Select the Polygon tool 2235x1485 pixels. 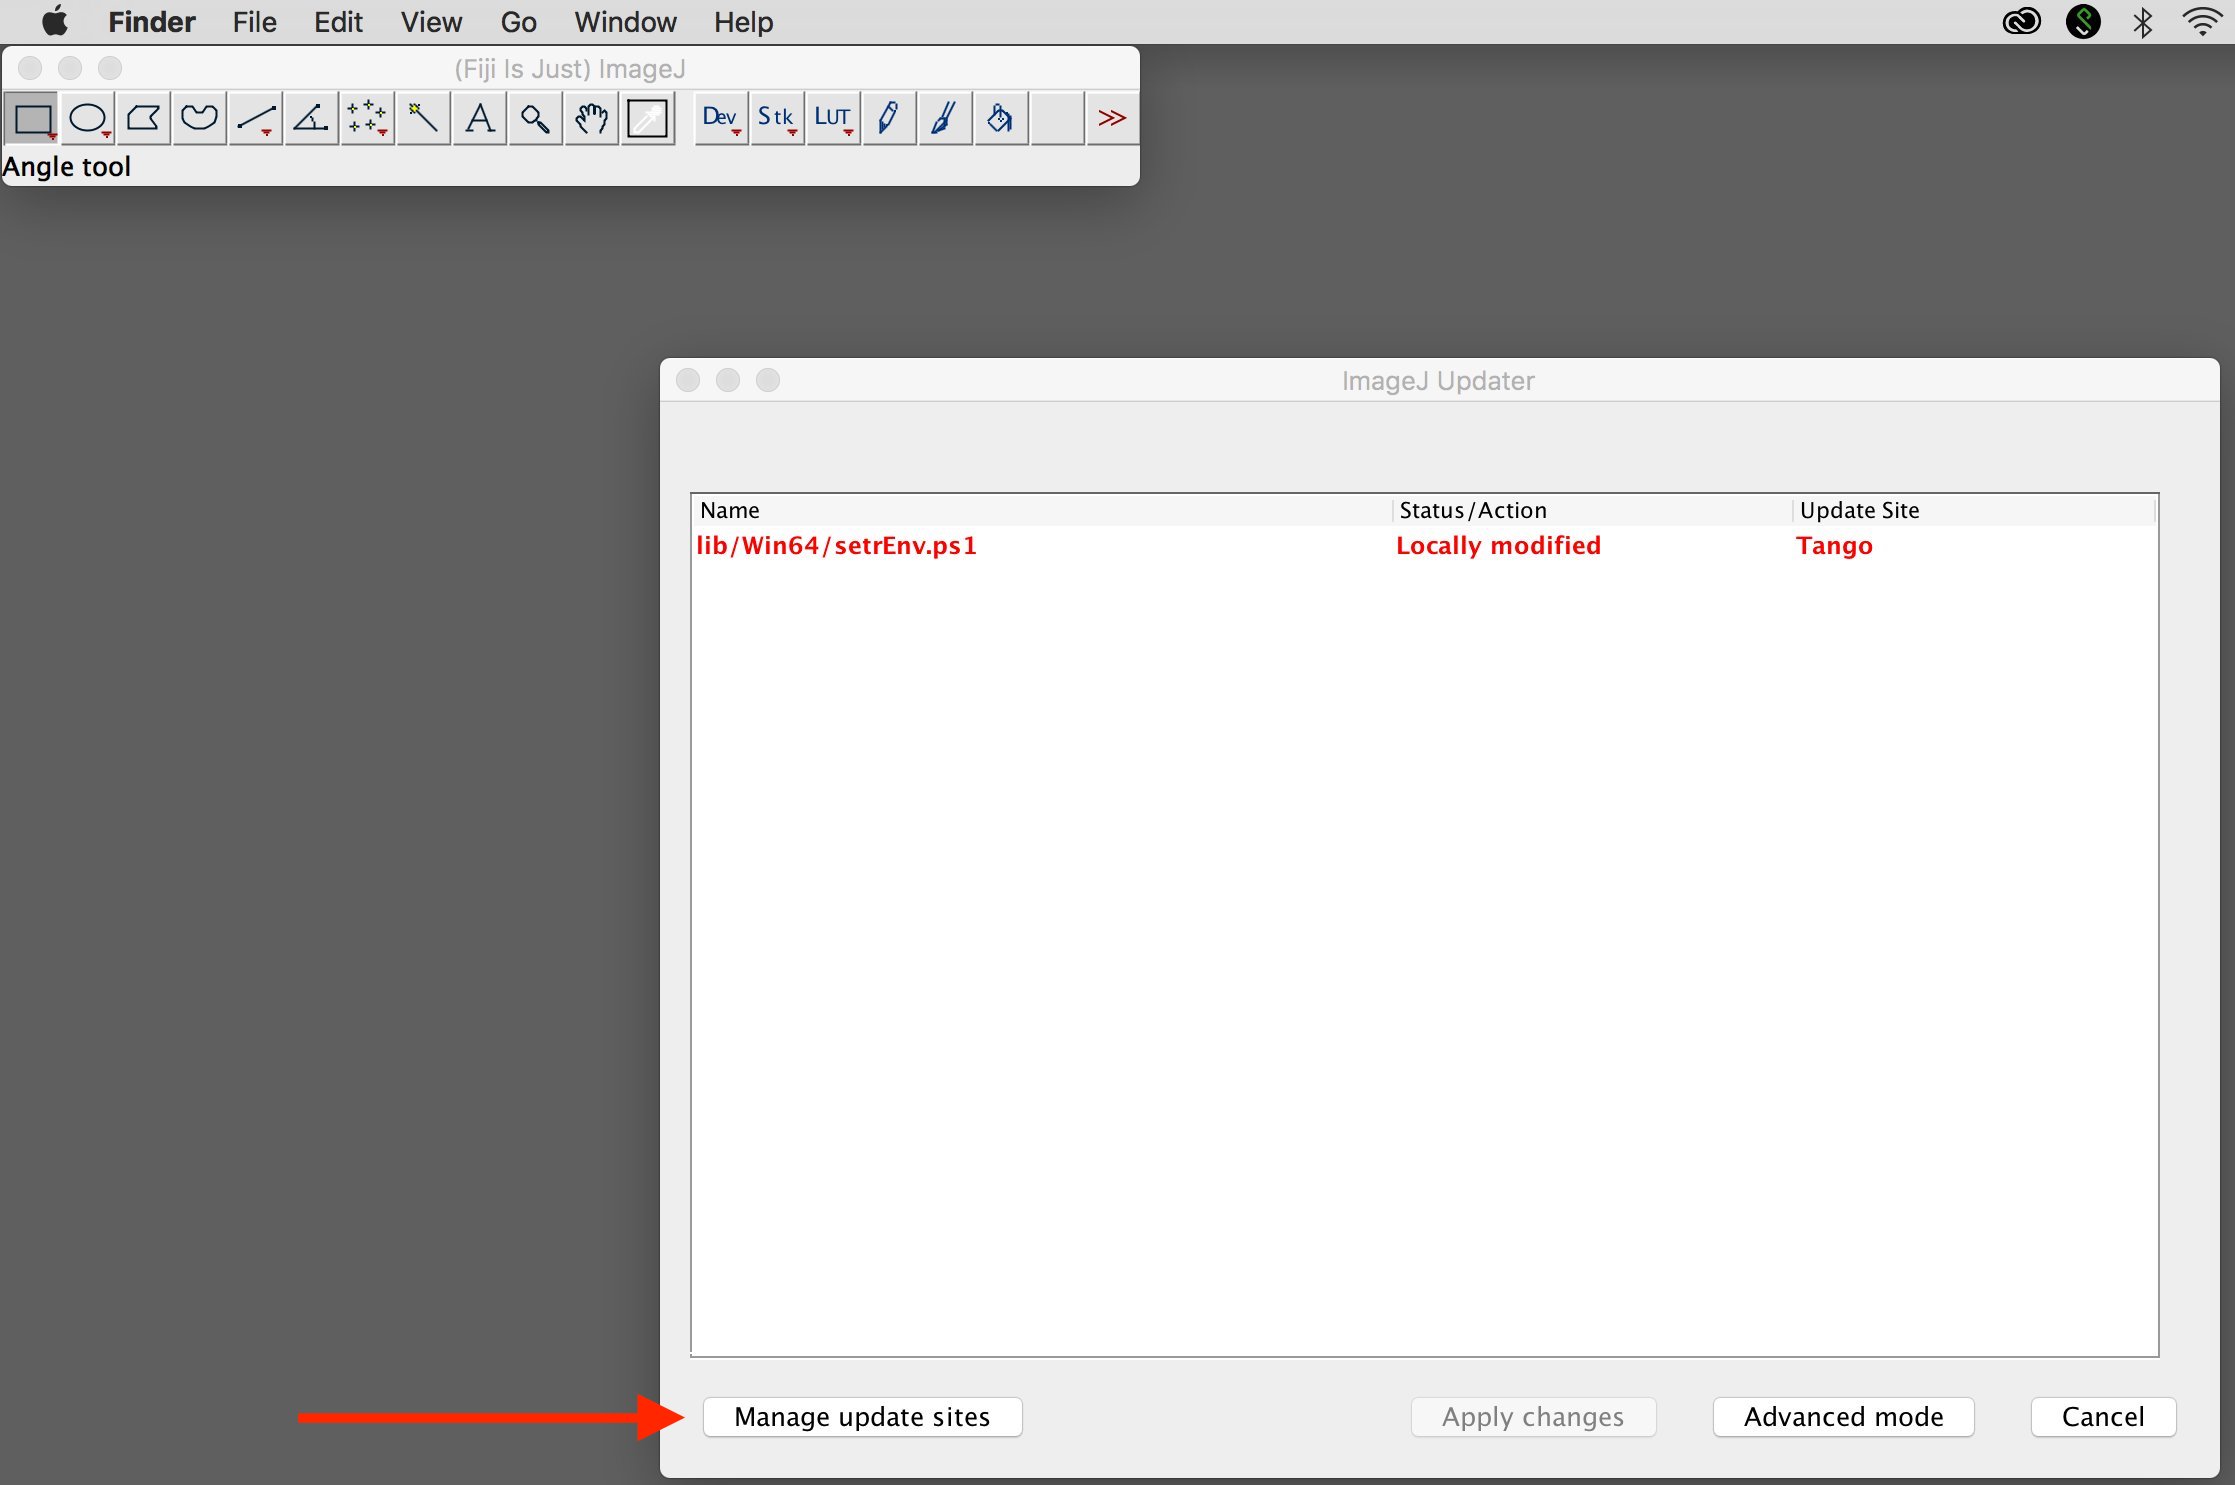144,118
